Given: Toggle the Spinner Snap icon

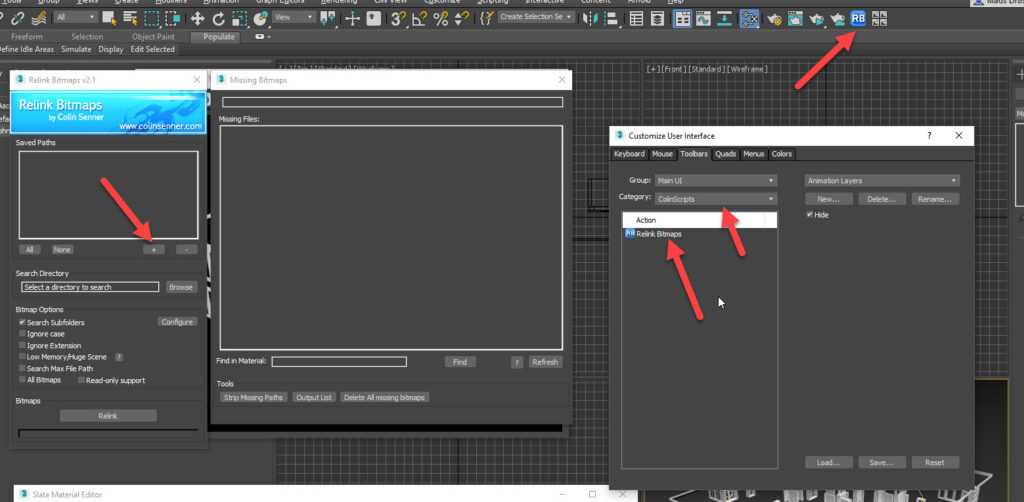Looking at the screenshot, I should click(x=460, y=19).
